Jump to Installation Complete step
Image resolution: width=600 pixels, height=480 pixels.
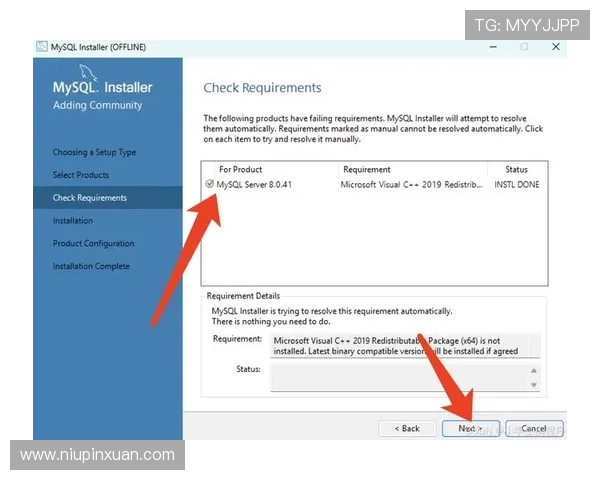(x=91, y=266)
